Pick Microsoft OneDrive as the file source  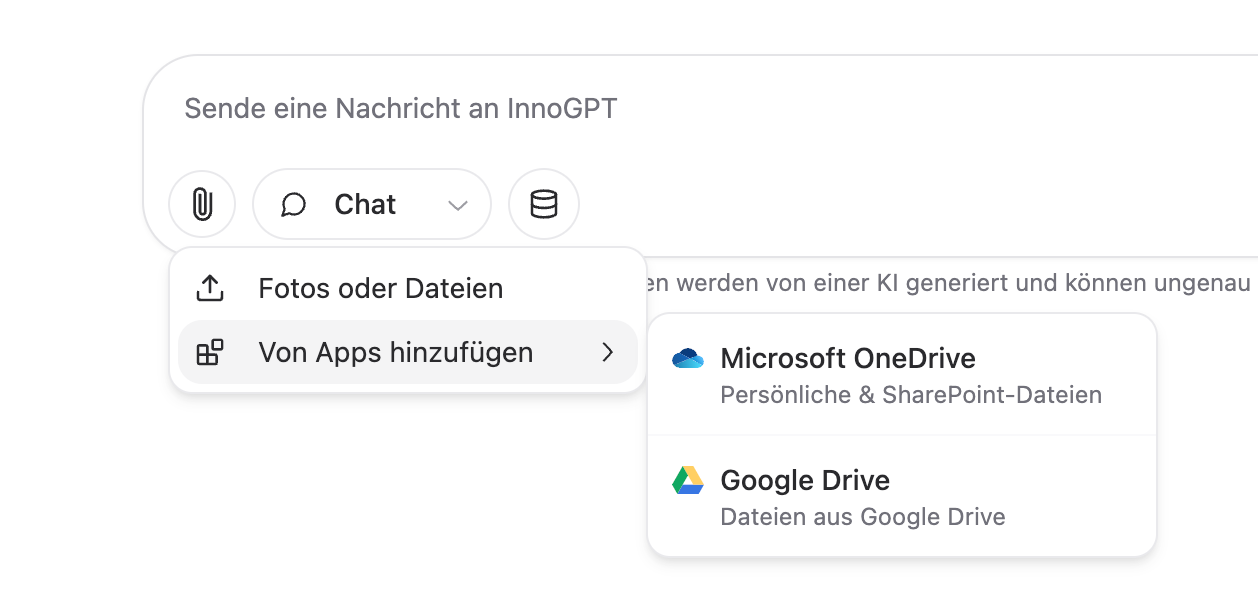902,375
